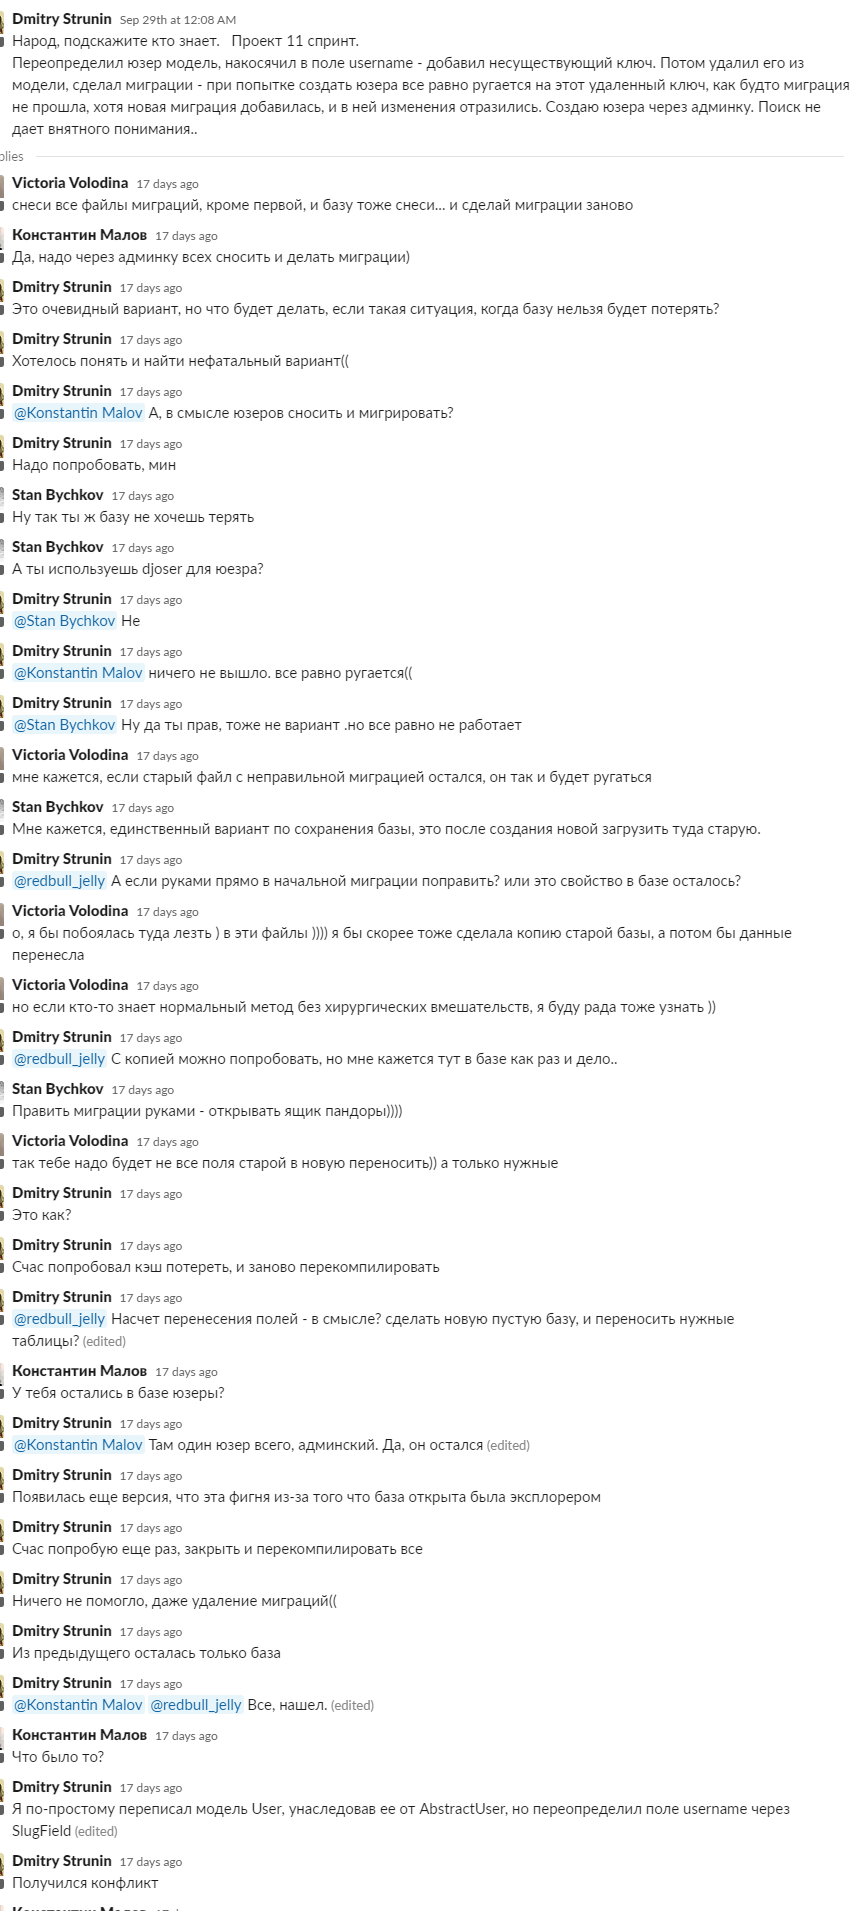Click the @Stan Bychkov mention before "Ну да ты прав"
The width and height of the screenshot is (860, 1911).
(64, 725)
